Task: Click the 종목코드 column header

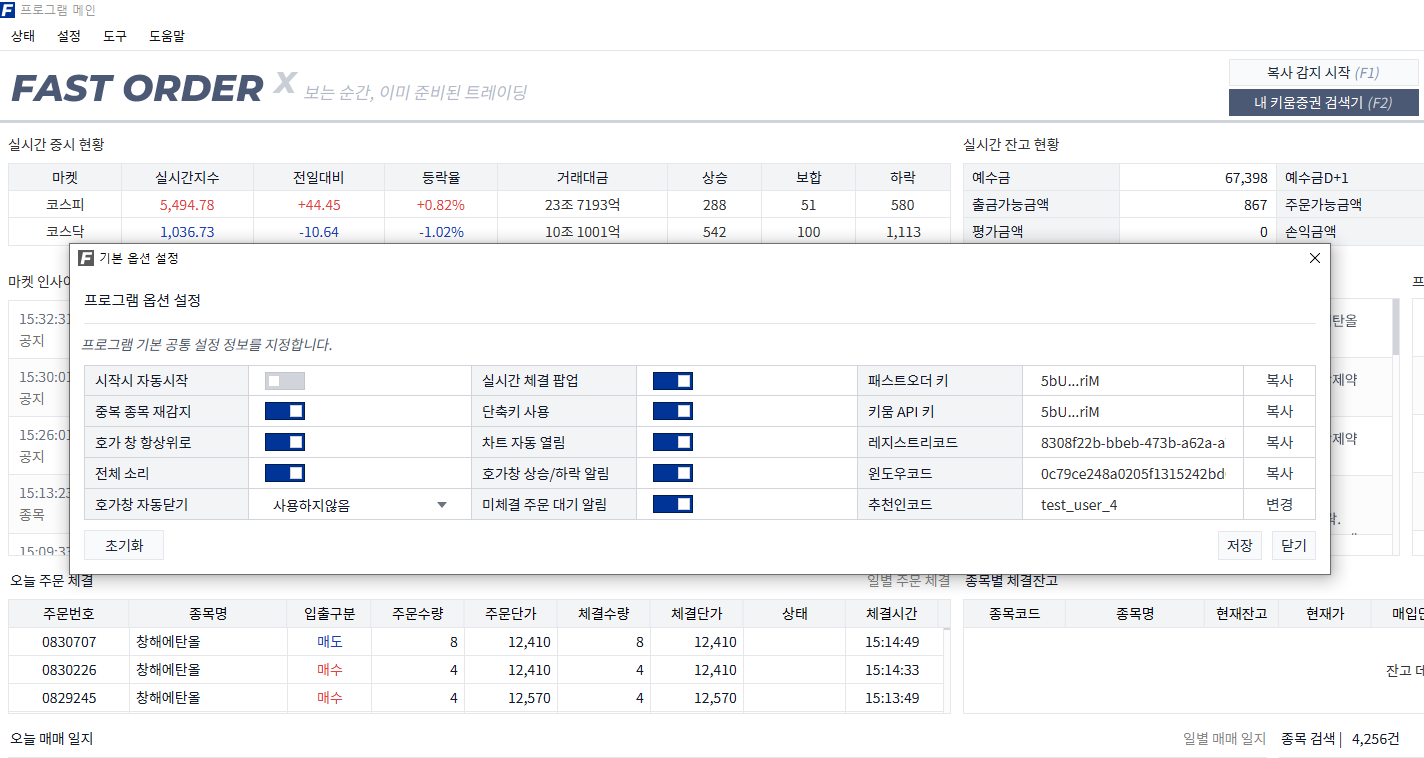Action: 1014,613
